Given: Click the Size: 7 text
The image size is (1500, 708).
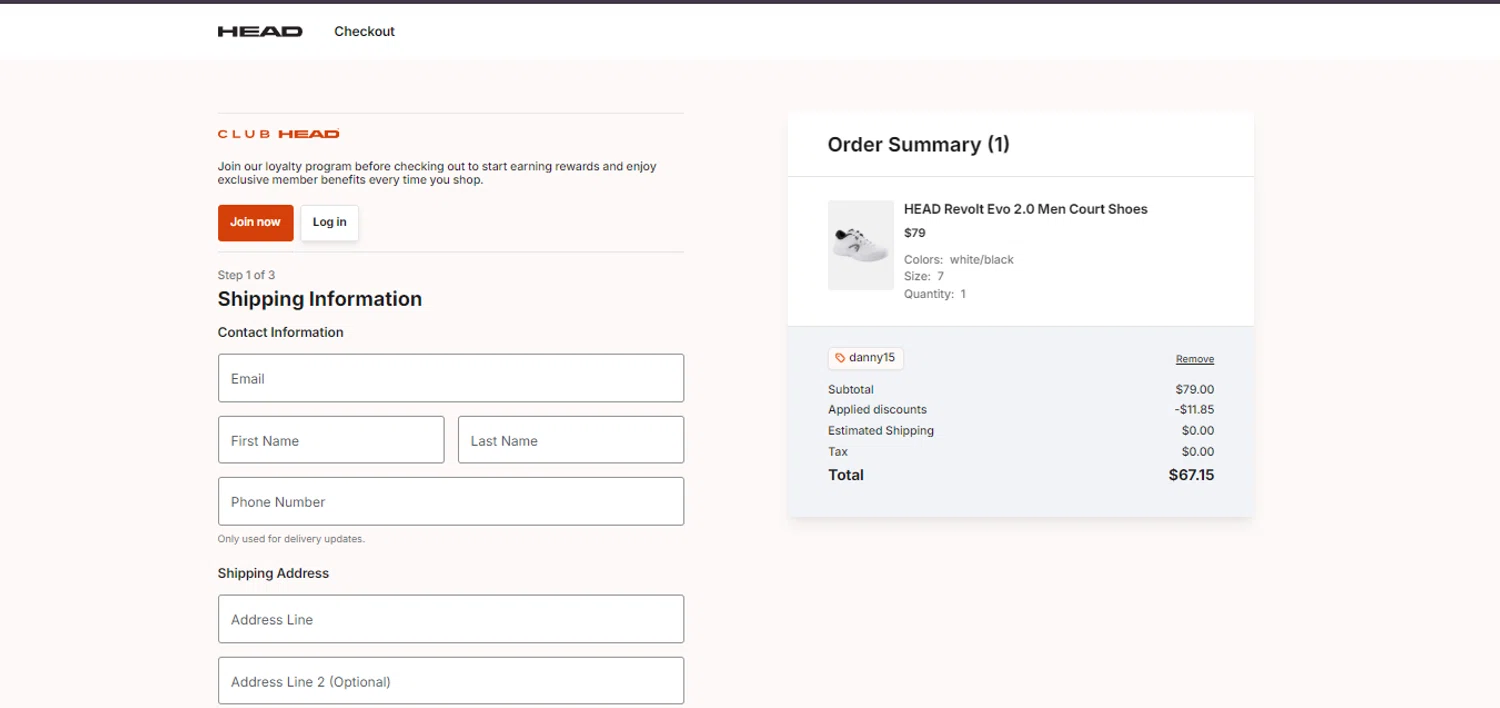Looking at the screenshot, I should (924, 277).
